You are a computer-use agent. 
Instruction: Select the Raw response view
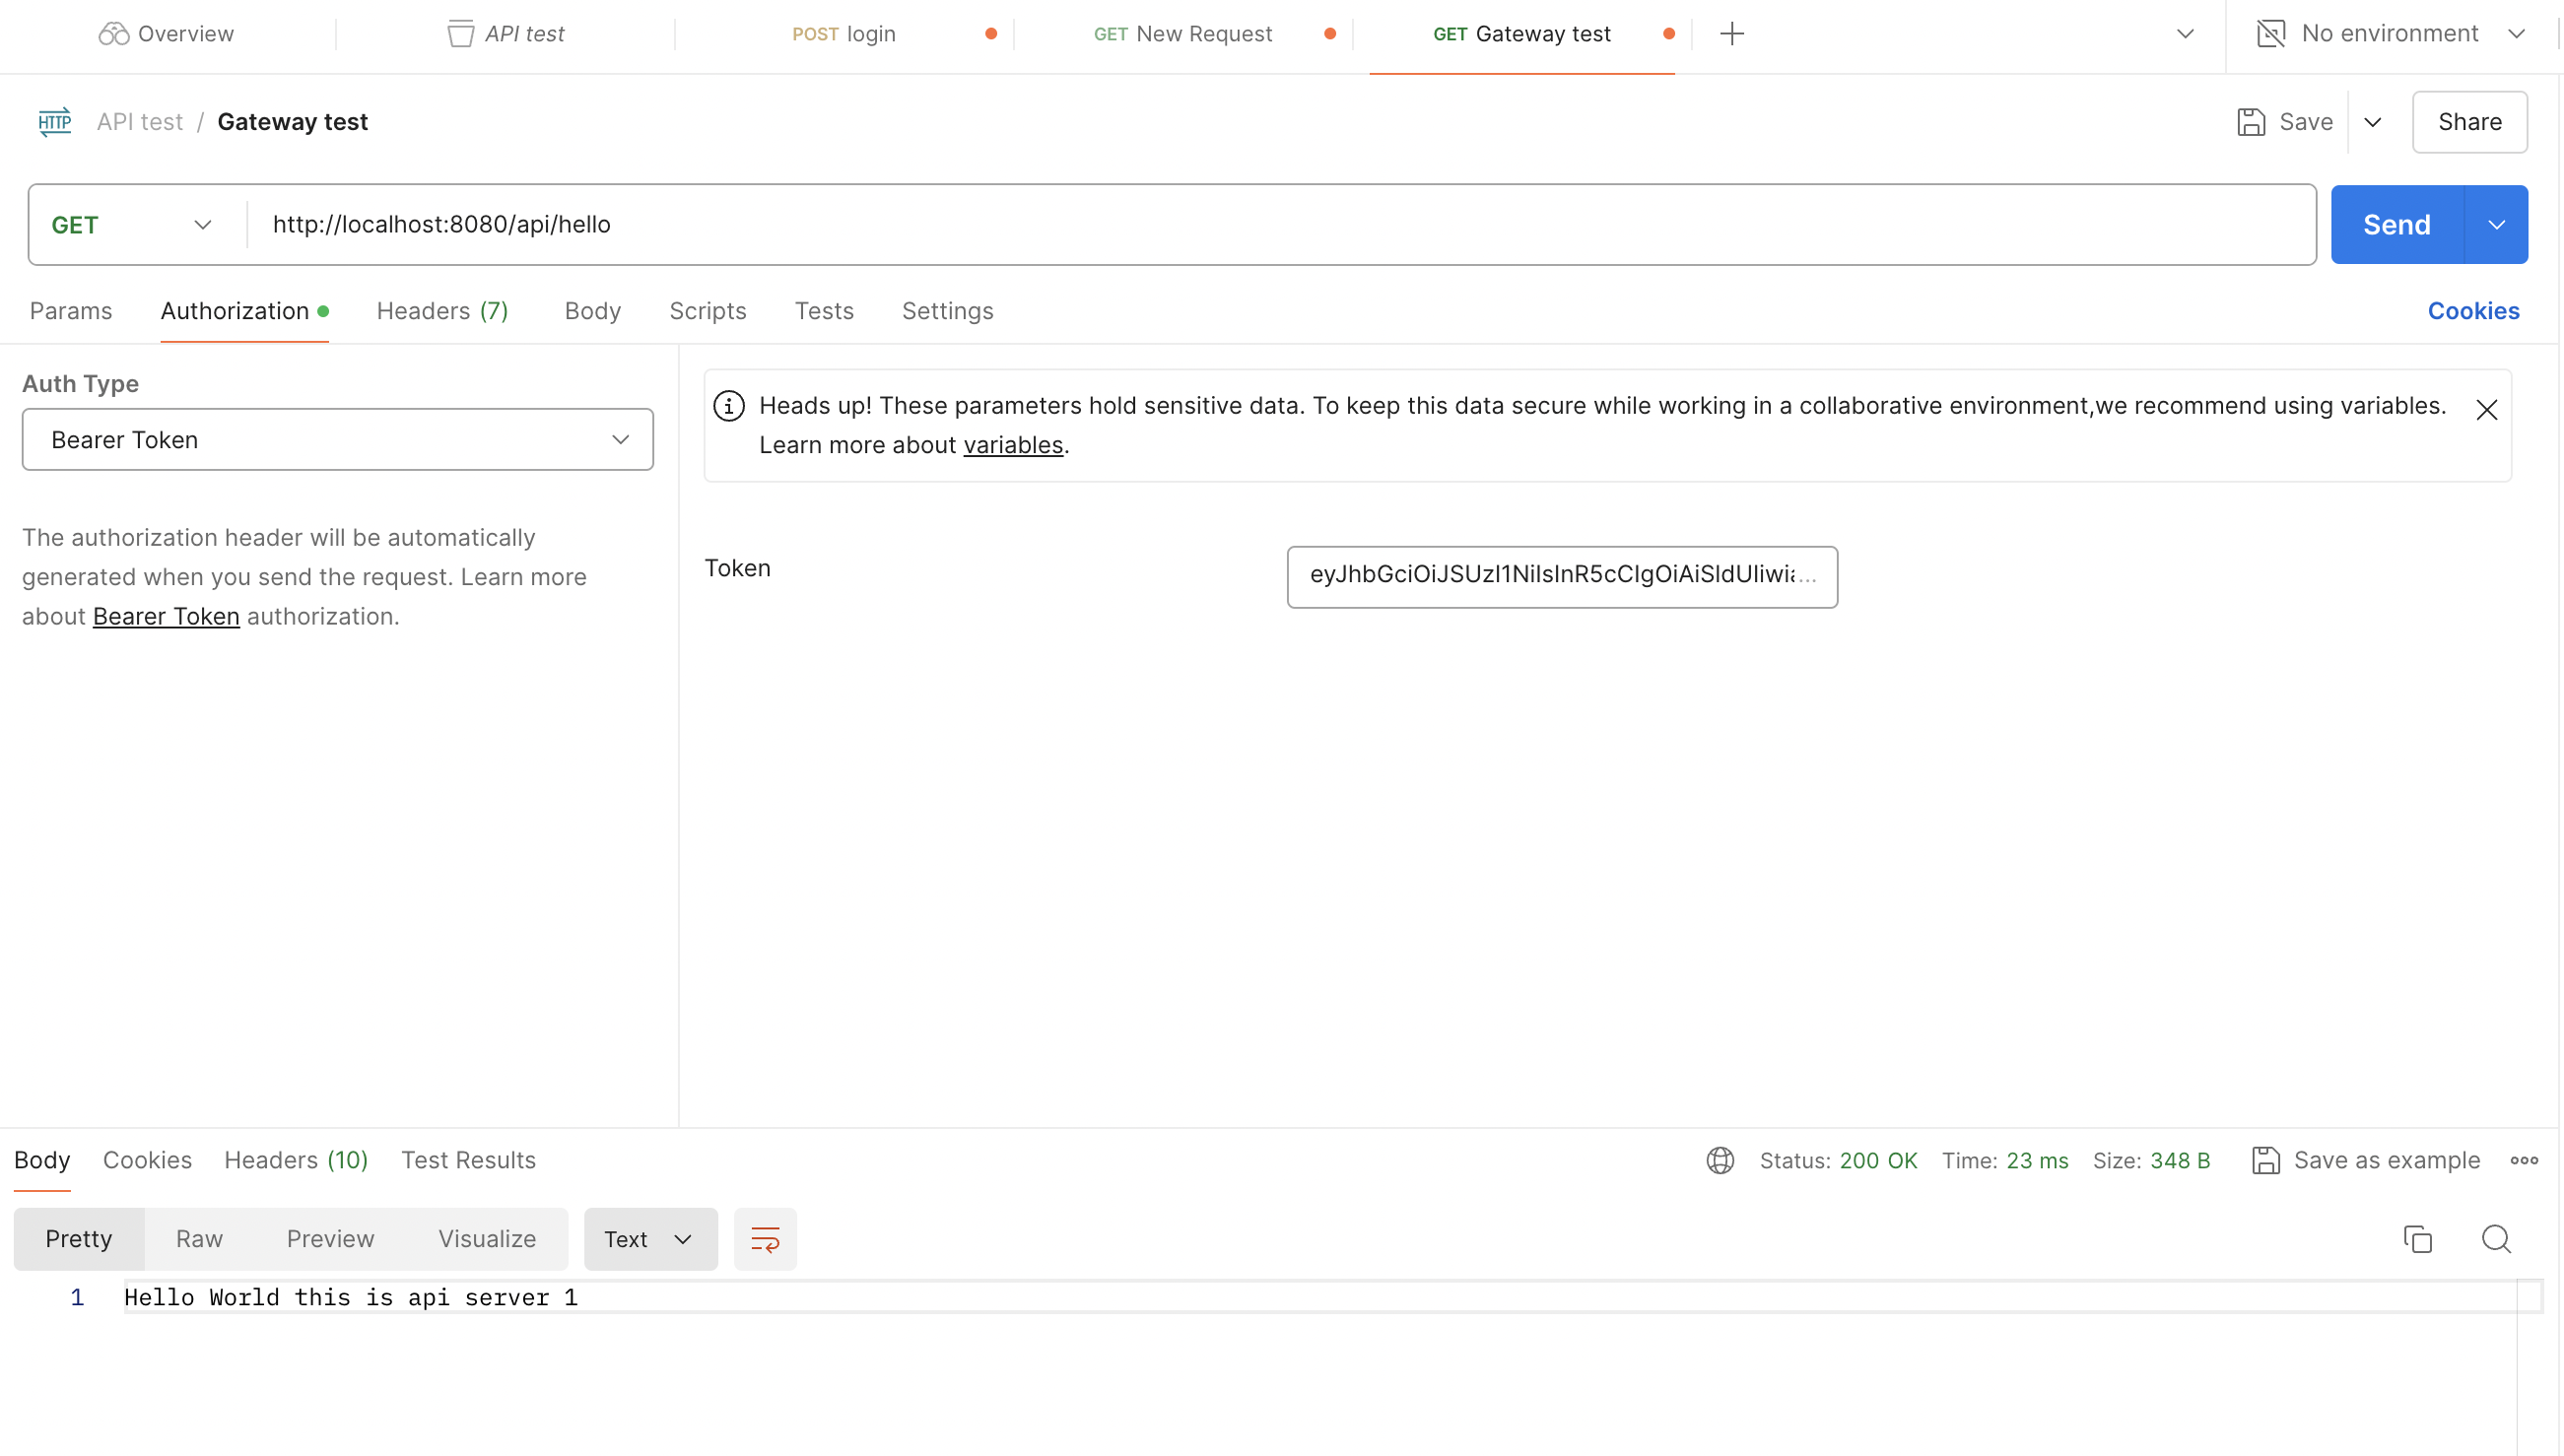point(199,1239)
